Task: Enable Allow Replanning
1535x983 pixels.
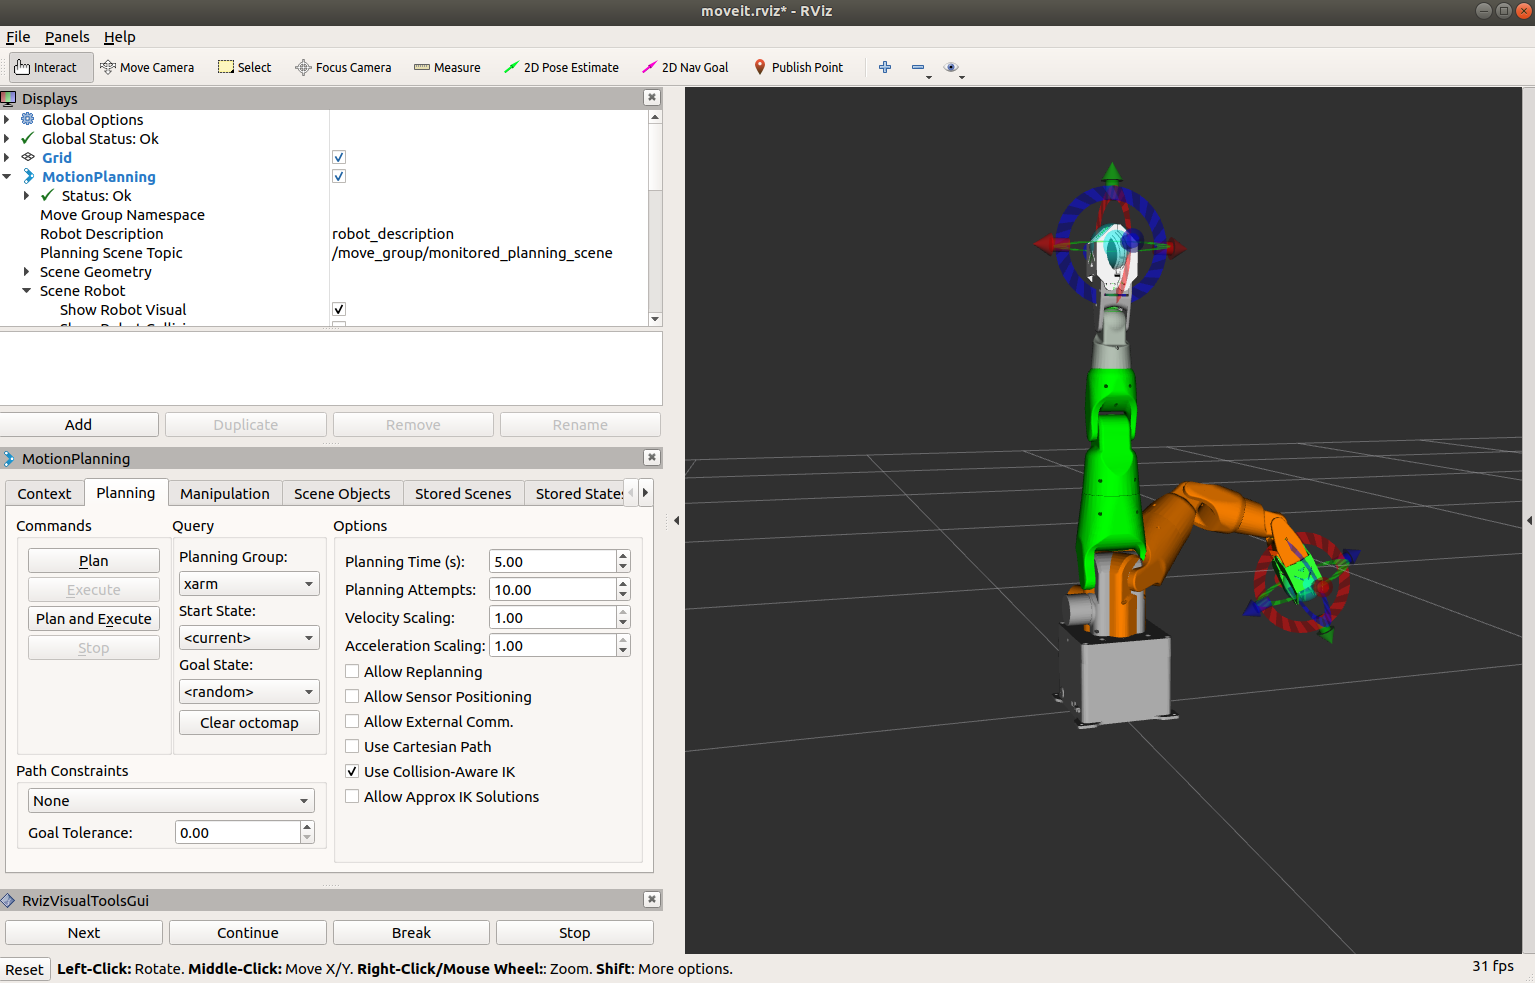Action: point(352,671)
